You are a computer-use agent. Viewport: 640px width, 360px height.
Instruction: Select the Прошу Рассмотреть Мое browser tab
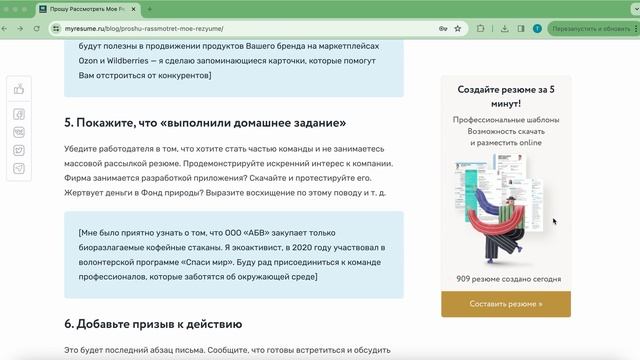click(x=87, y=9)
